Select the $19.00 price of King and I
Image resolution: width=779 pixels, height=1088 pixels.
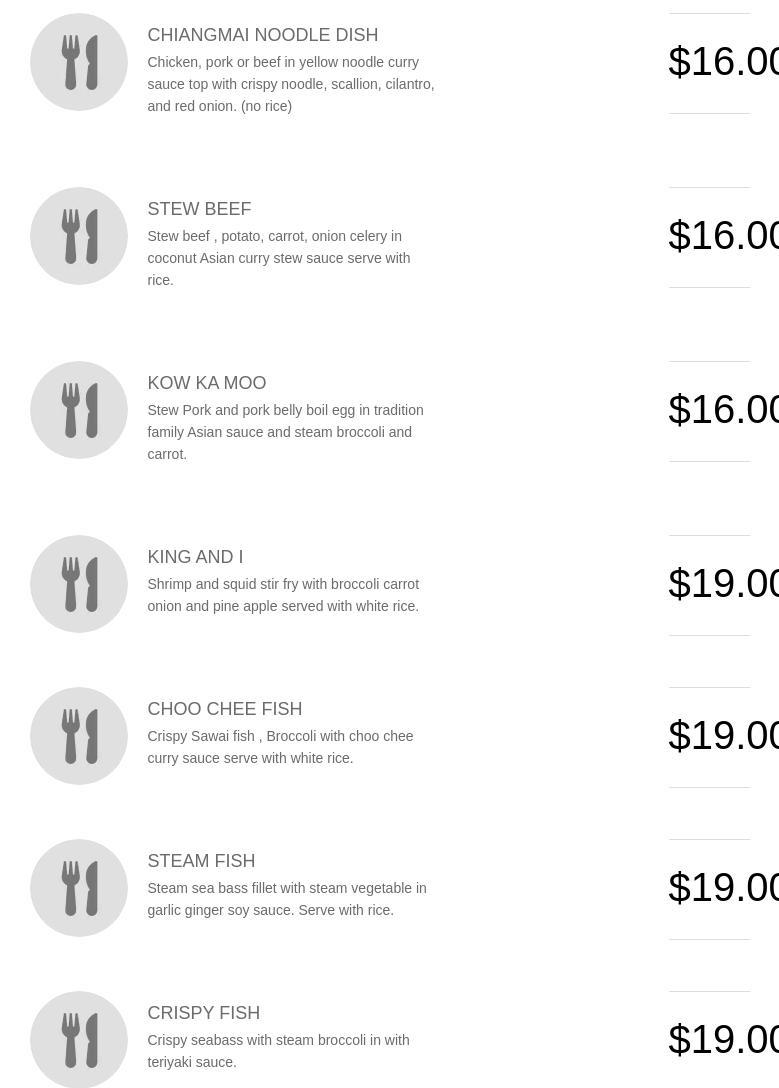click(x=723, y=584)
